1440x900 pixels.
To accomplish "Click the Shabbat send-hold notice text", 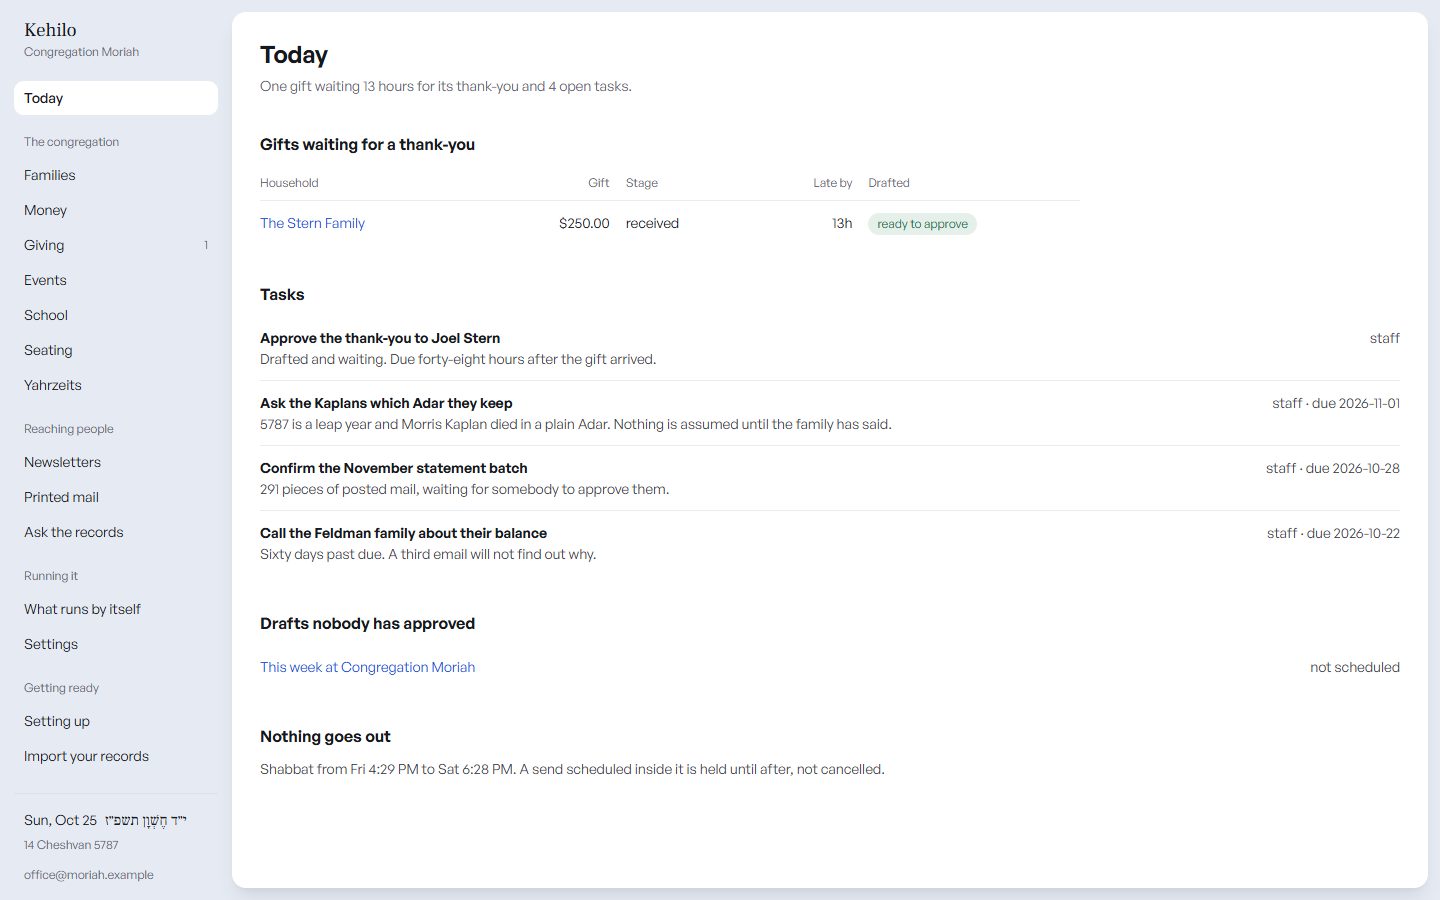I will pyautogui.click(x=572, y=769).
